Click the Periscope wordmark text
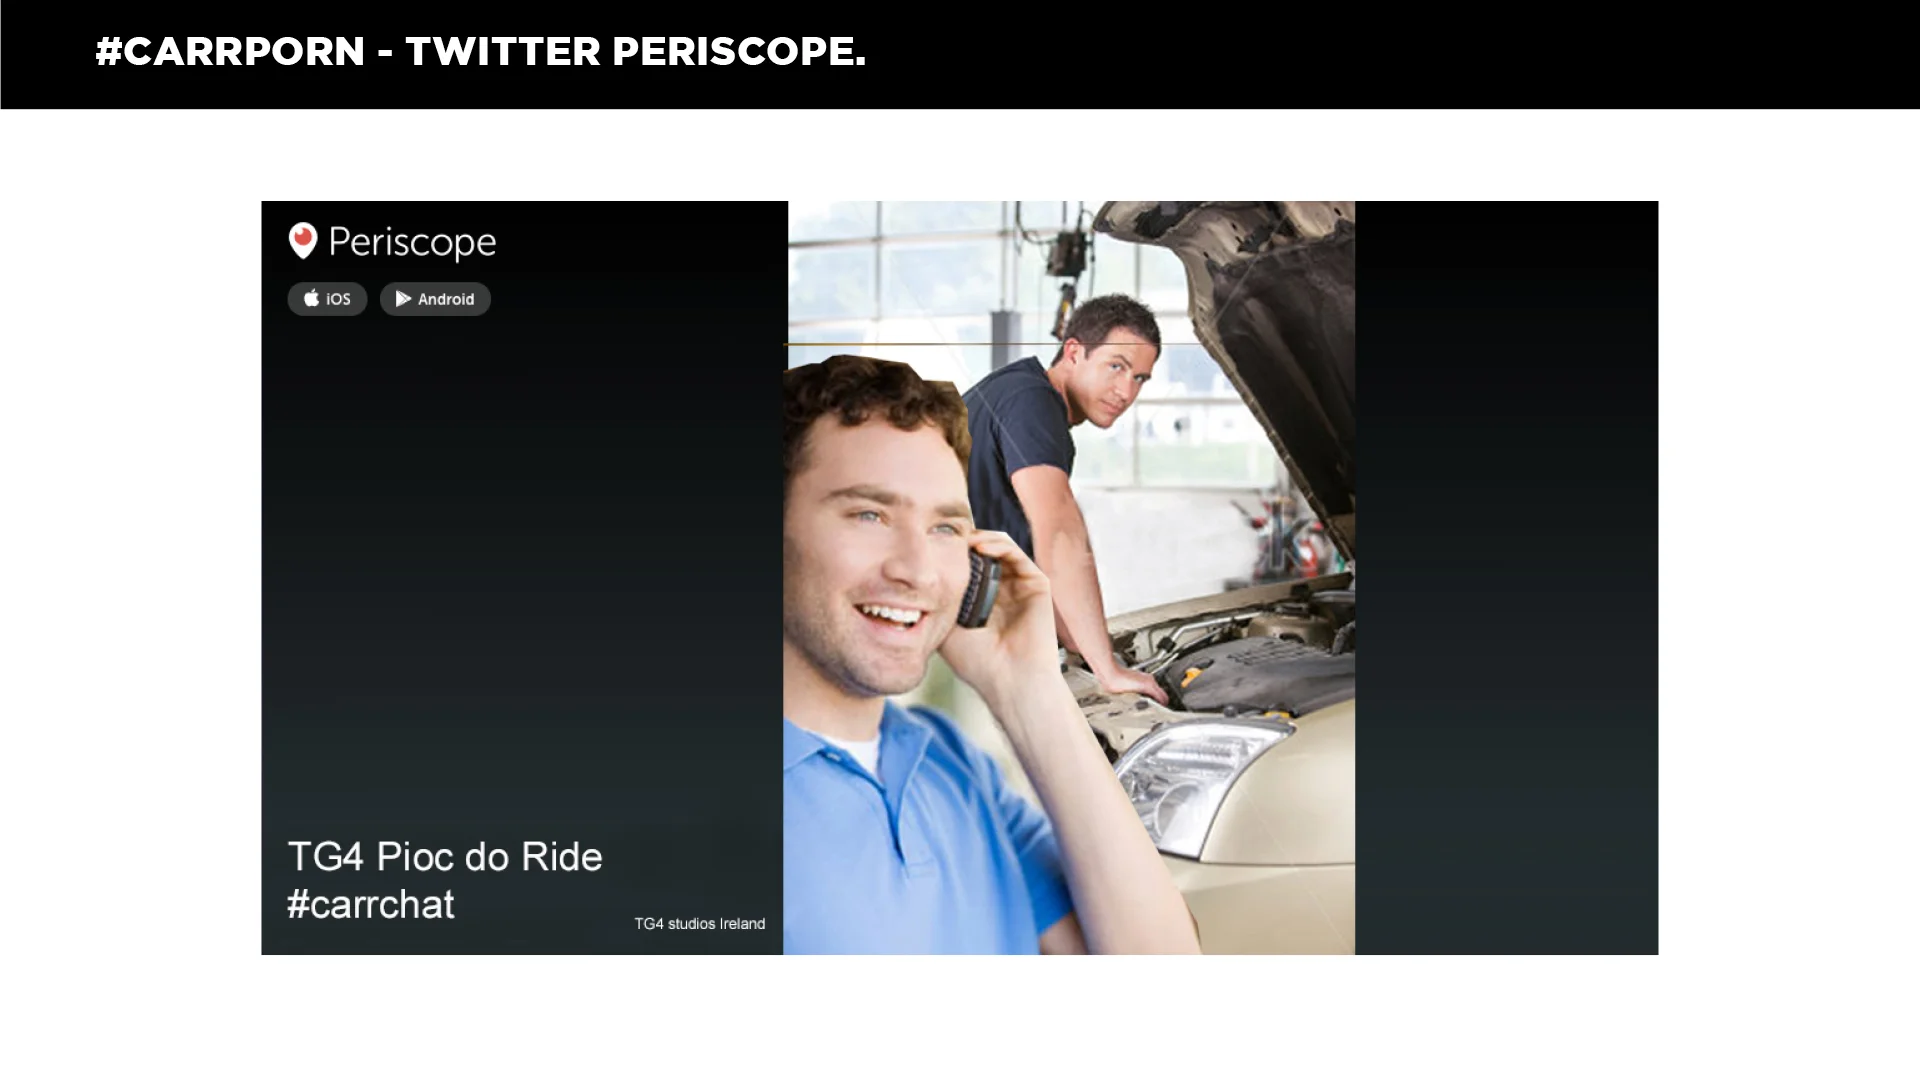This screenshot has height=1080, width=1920. coord(412,243)
